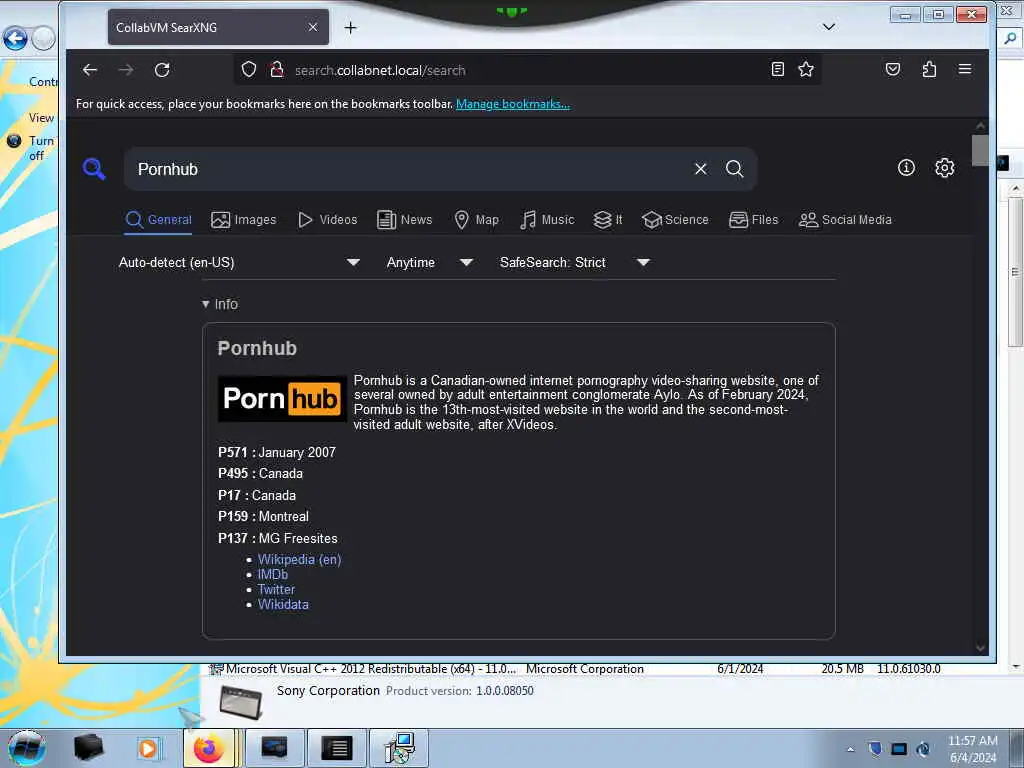1024x768 pixels.
Task: Select the General search category
Action: (159, 220)
